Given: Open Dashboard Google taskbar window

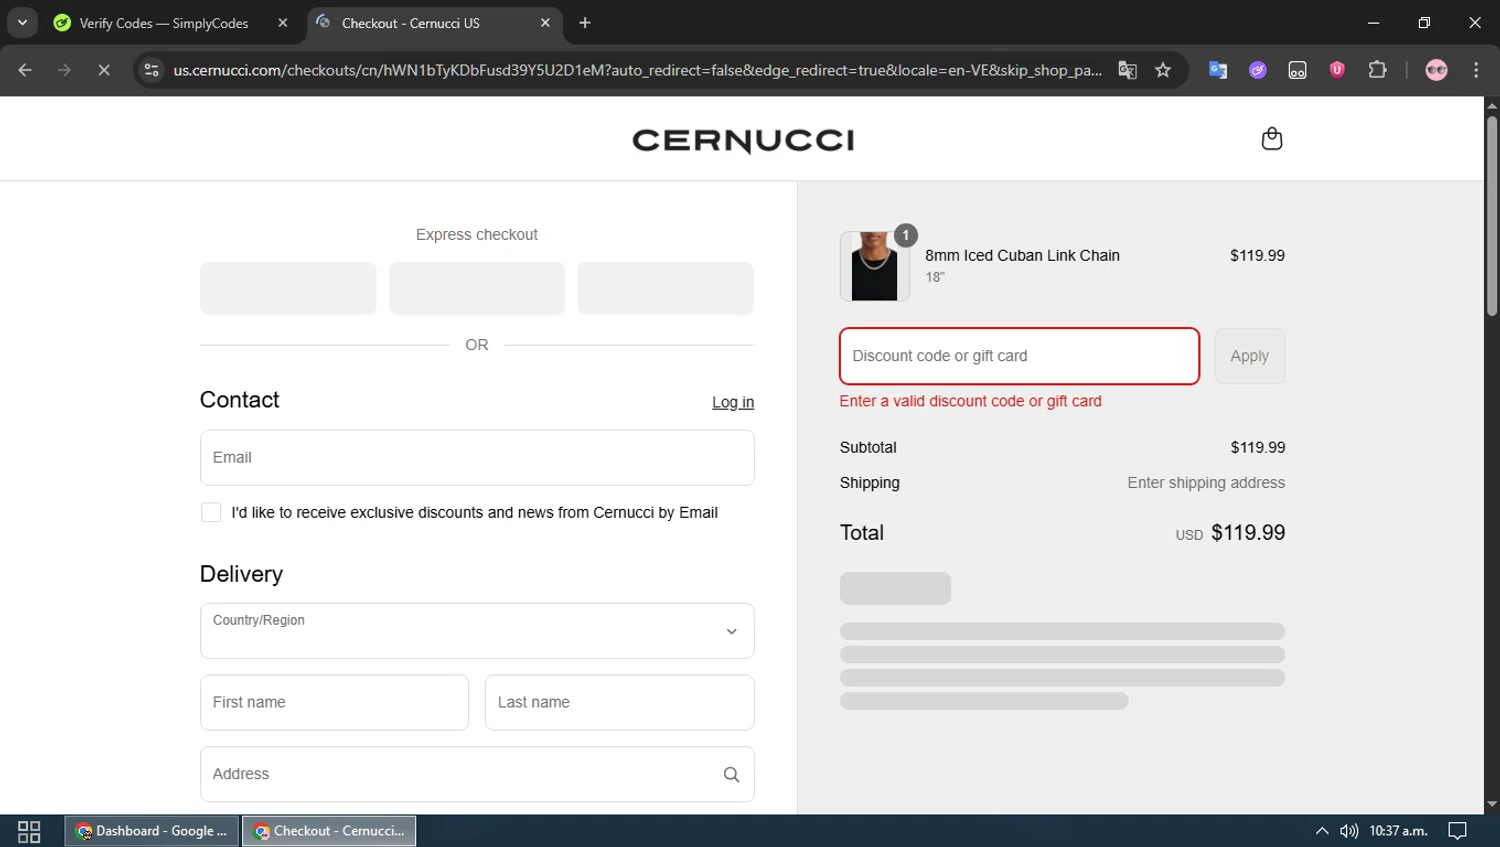Looking at the screenshot, I should (152, 831).
